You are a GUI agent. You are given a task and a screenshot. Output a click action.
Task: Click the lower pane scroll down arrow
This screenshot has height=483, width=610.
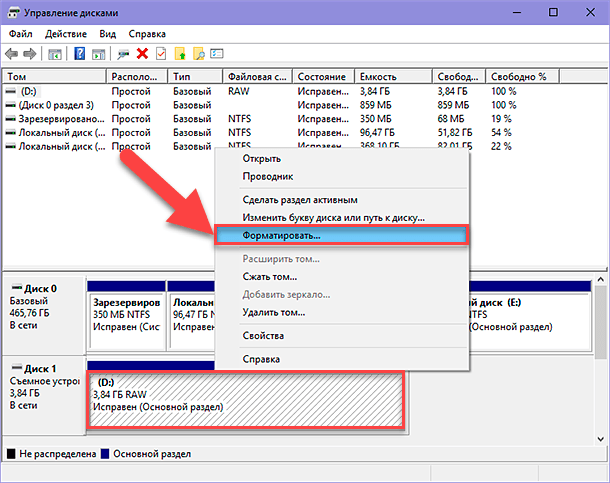point(600,439)
